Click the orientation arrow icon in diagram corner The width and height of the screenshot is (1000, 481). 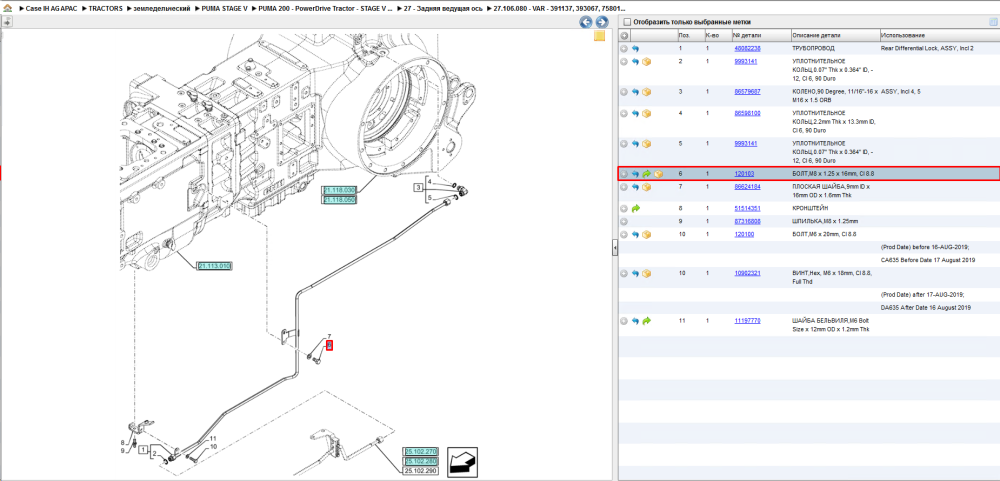[x=462, y=461]
